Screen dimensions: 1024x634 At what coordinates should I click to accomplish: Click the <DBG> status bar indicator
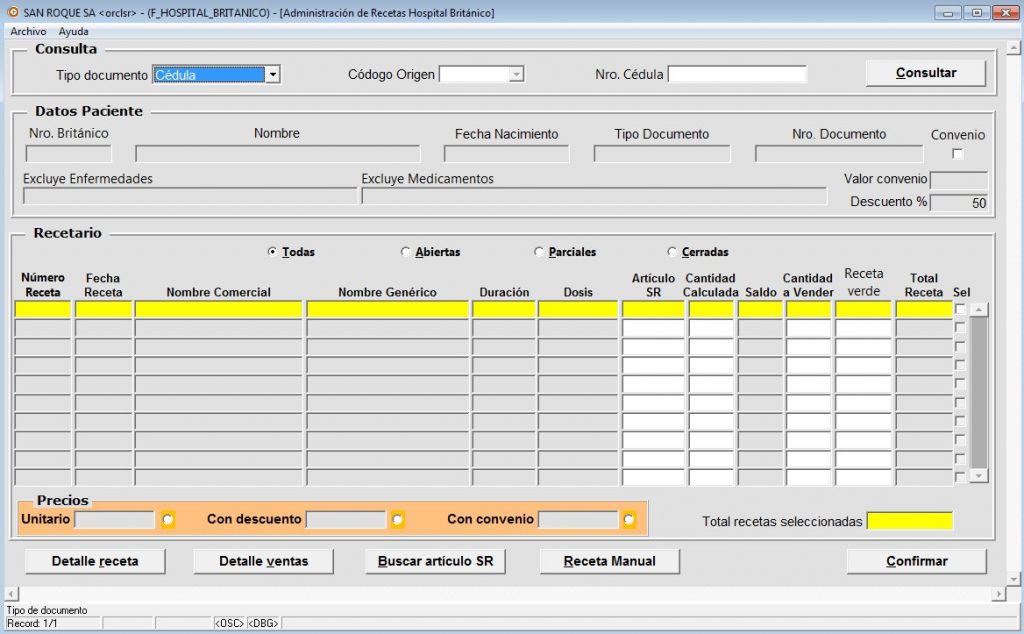(x=264, y=624)
